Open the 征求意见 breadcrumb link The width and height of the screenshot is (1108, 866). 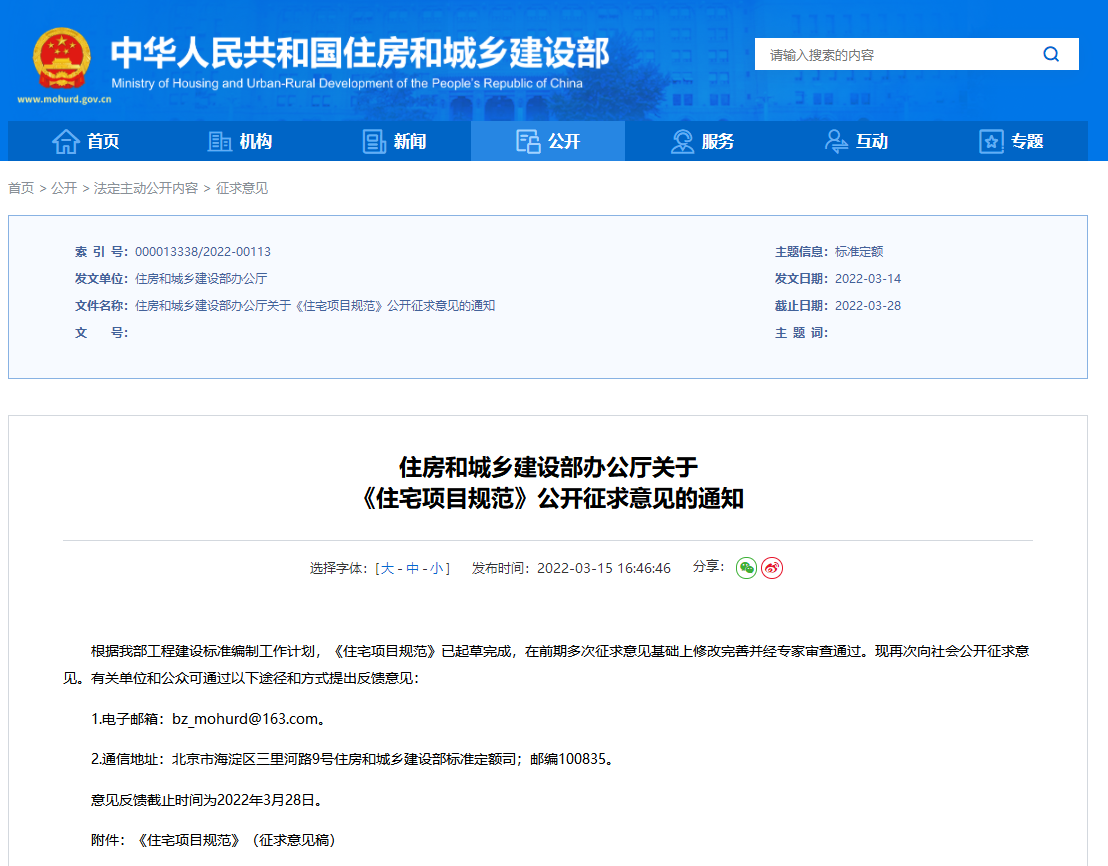pyautogui.click(x=242, y=188)
